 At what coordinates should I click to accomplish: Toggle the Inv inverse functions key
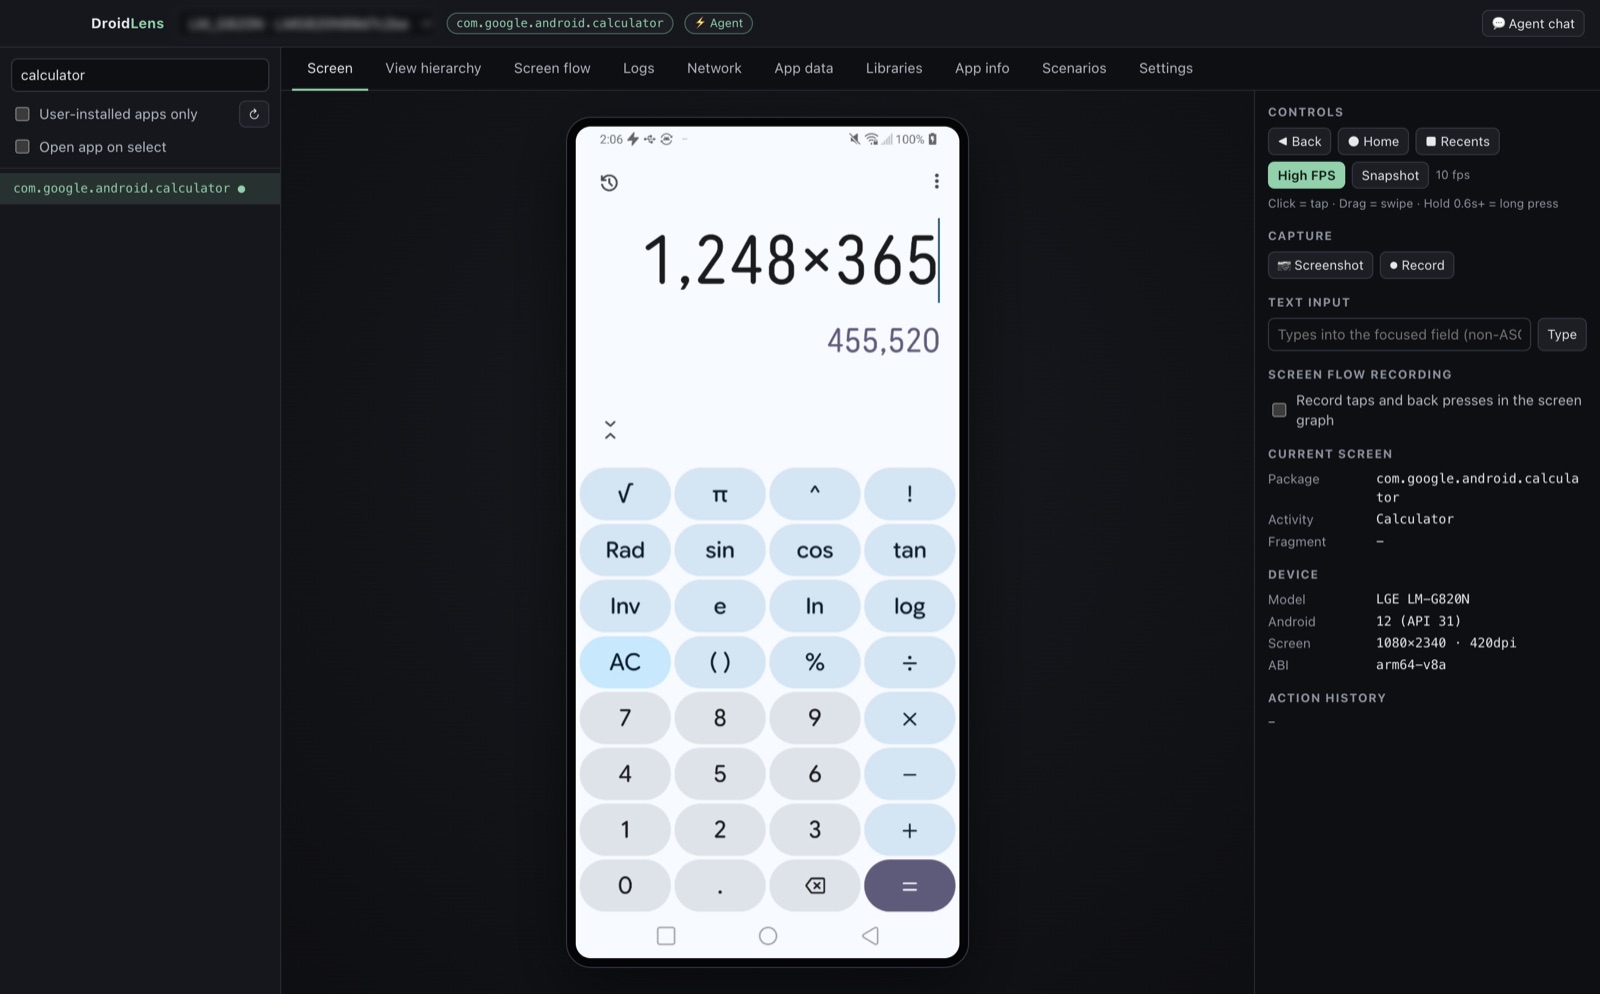coord(625,606)
